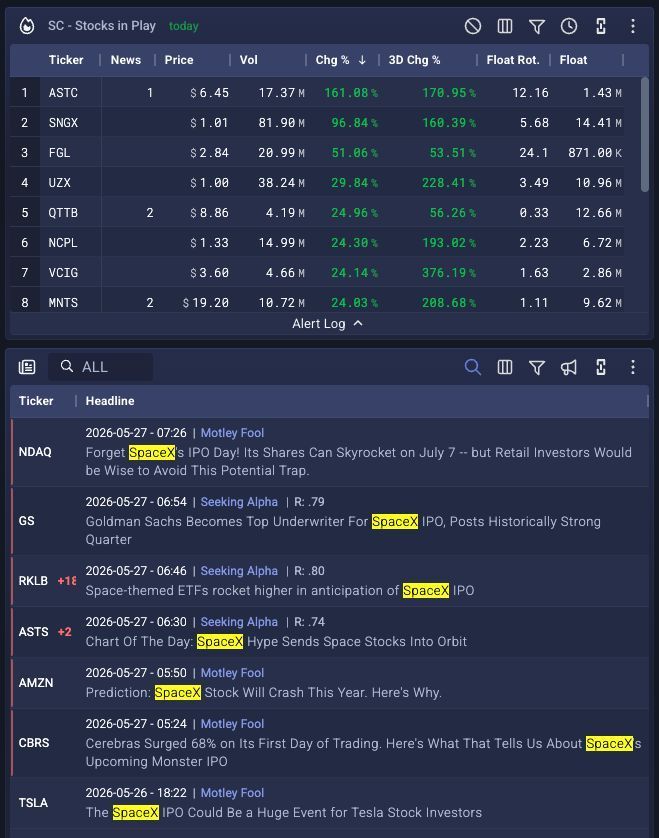Image resolution: width=659 pixels, height=838 pixels.
Task: Click the blue search magnifier in news toolbar
Action: pos(472,367)
